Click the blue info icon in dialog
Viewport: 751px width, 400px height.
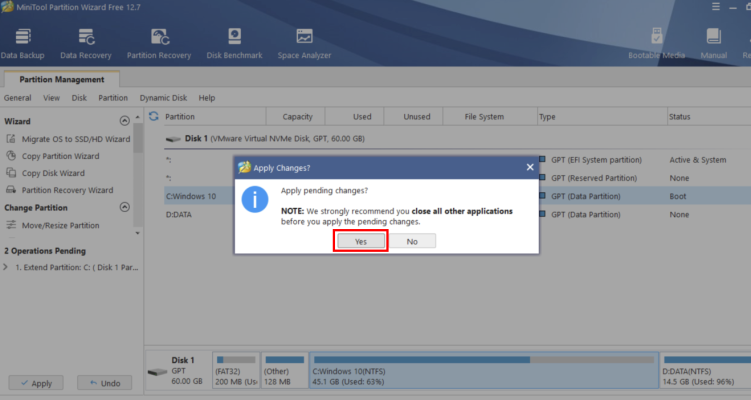(x=255, y=199)
